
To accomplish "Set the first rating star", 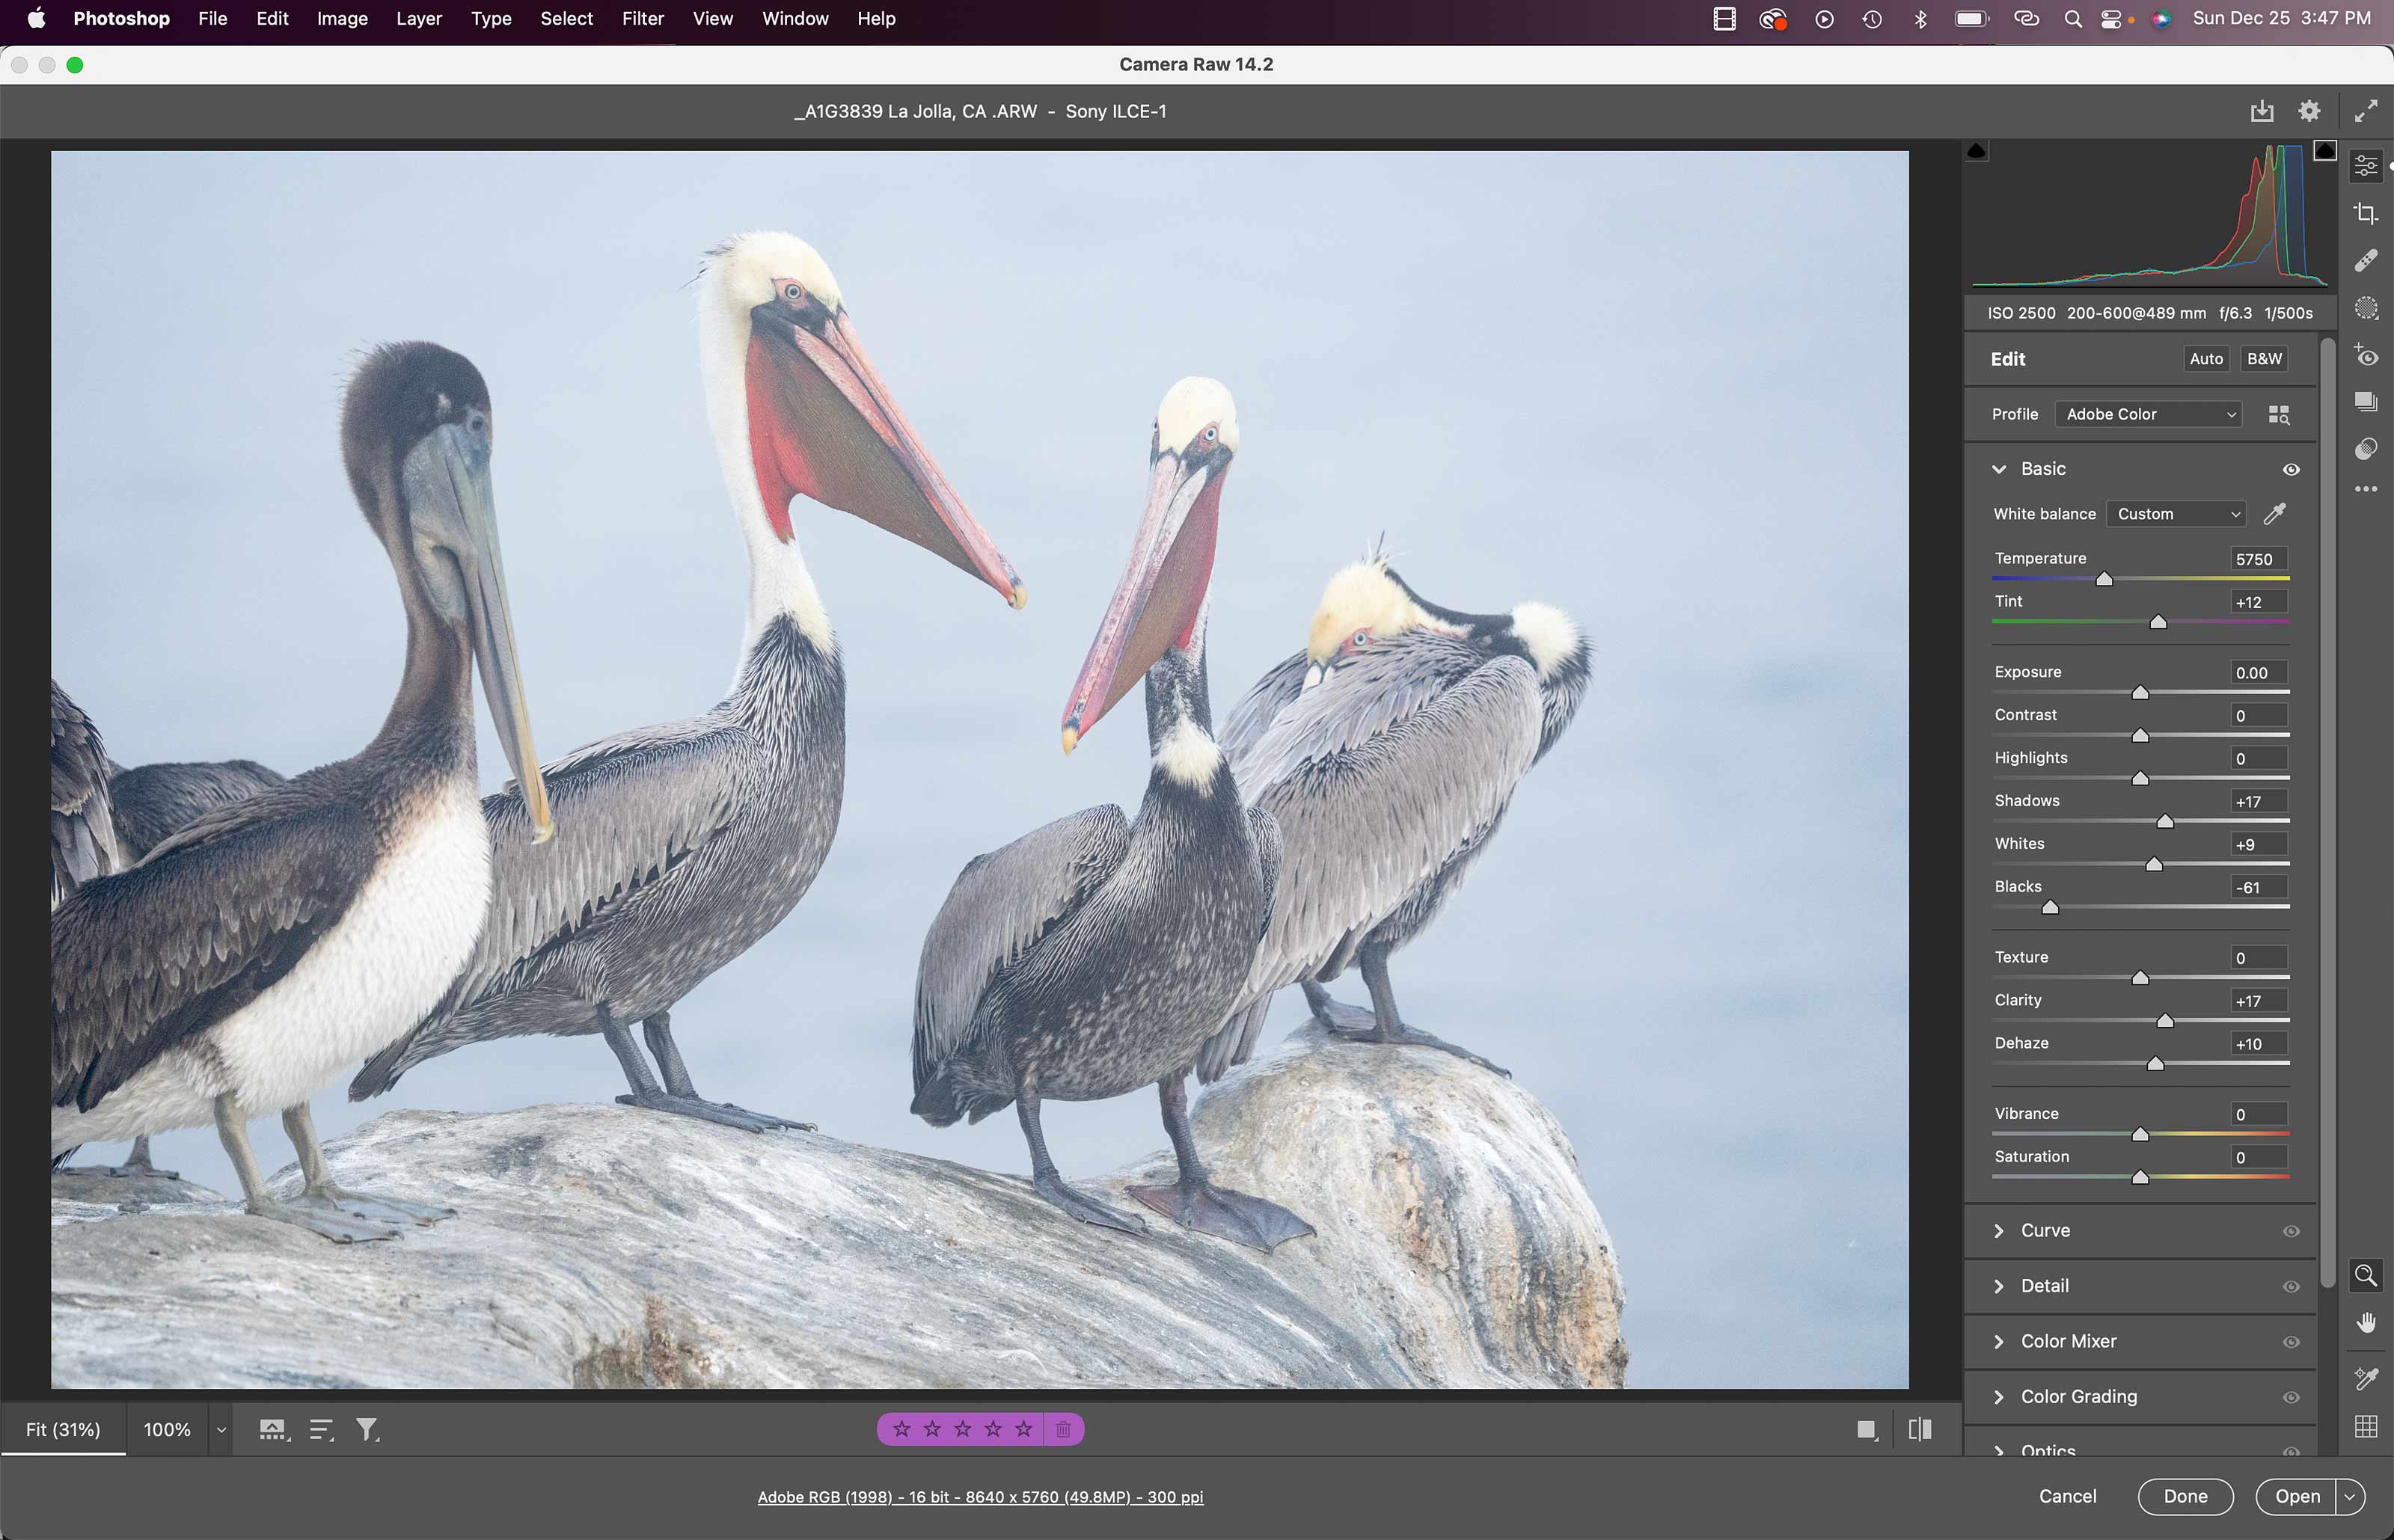I will [x=901, y=1430].
